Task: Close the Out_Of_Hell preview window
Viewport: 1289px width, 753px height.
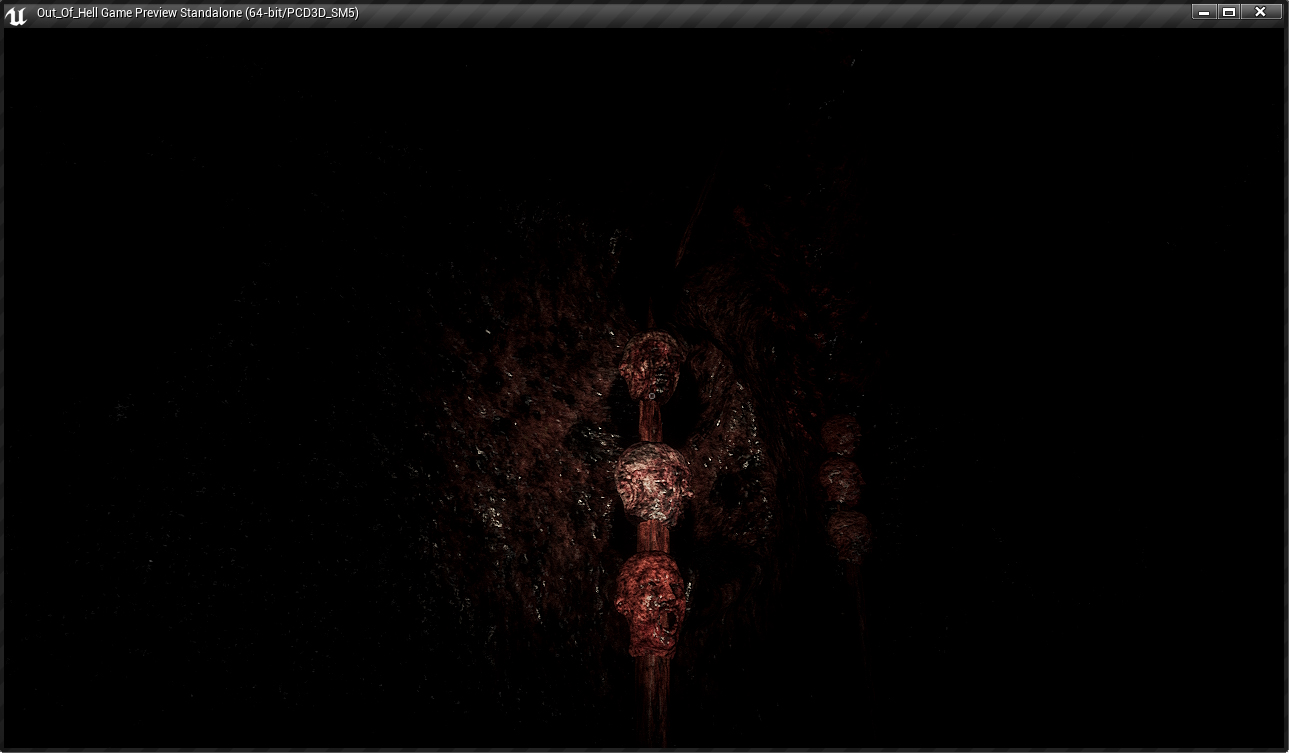Action: (1261, 12)
